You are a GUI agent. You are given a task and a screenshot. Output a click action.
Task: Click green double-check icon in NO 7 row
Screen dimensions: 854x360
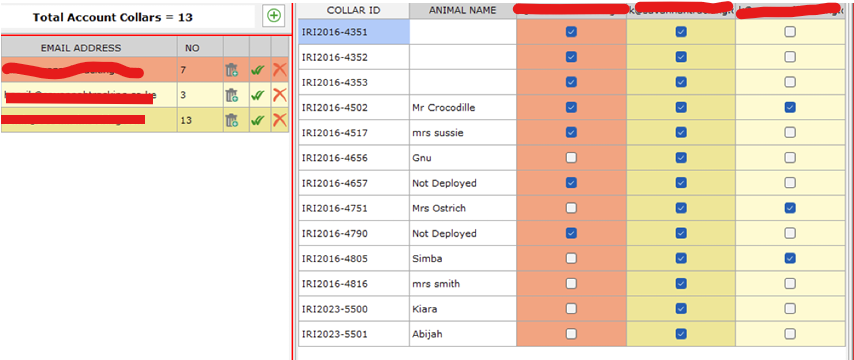coord(259,70)
